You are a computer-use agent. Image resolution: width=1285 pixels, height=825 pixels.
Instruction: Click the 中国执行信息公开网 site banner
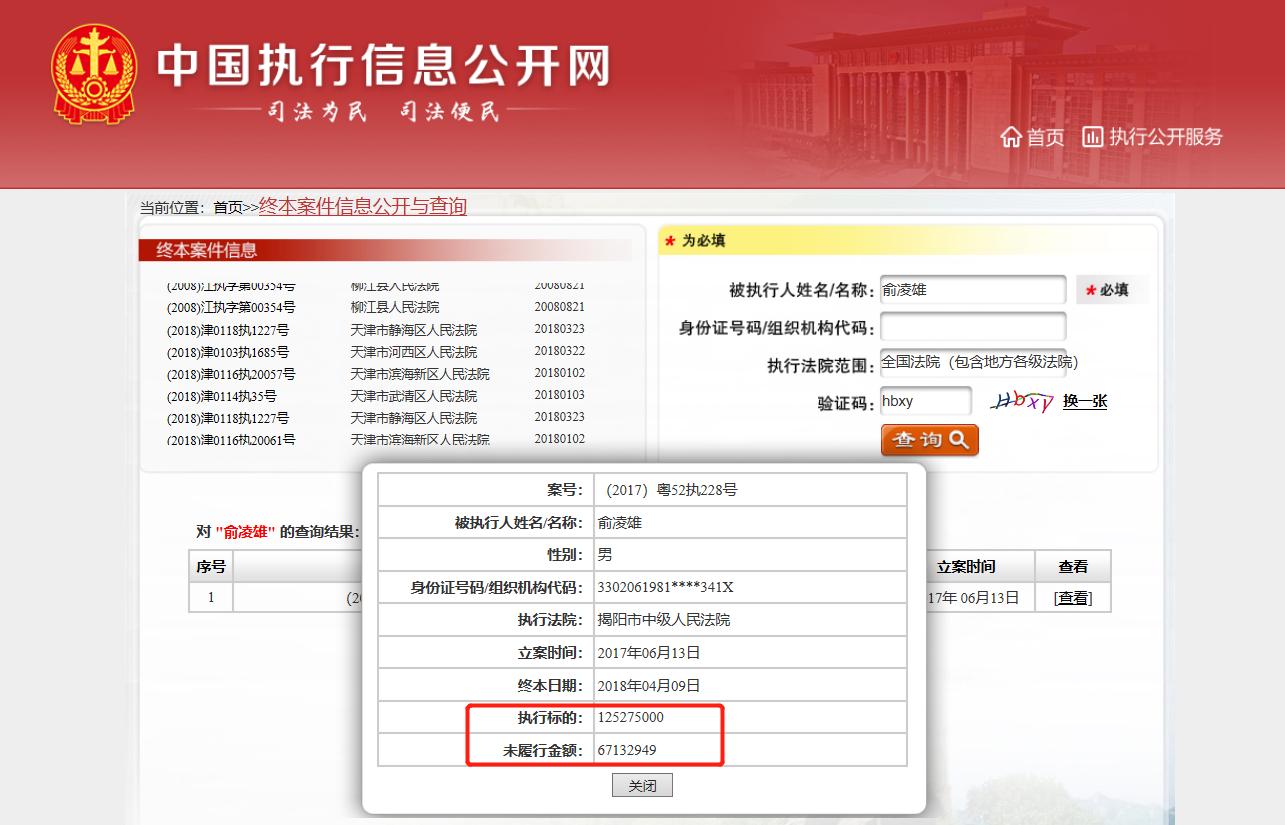click(380, 70)
